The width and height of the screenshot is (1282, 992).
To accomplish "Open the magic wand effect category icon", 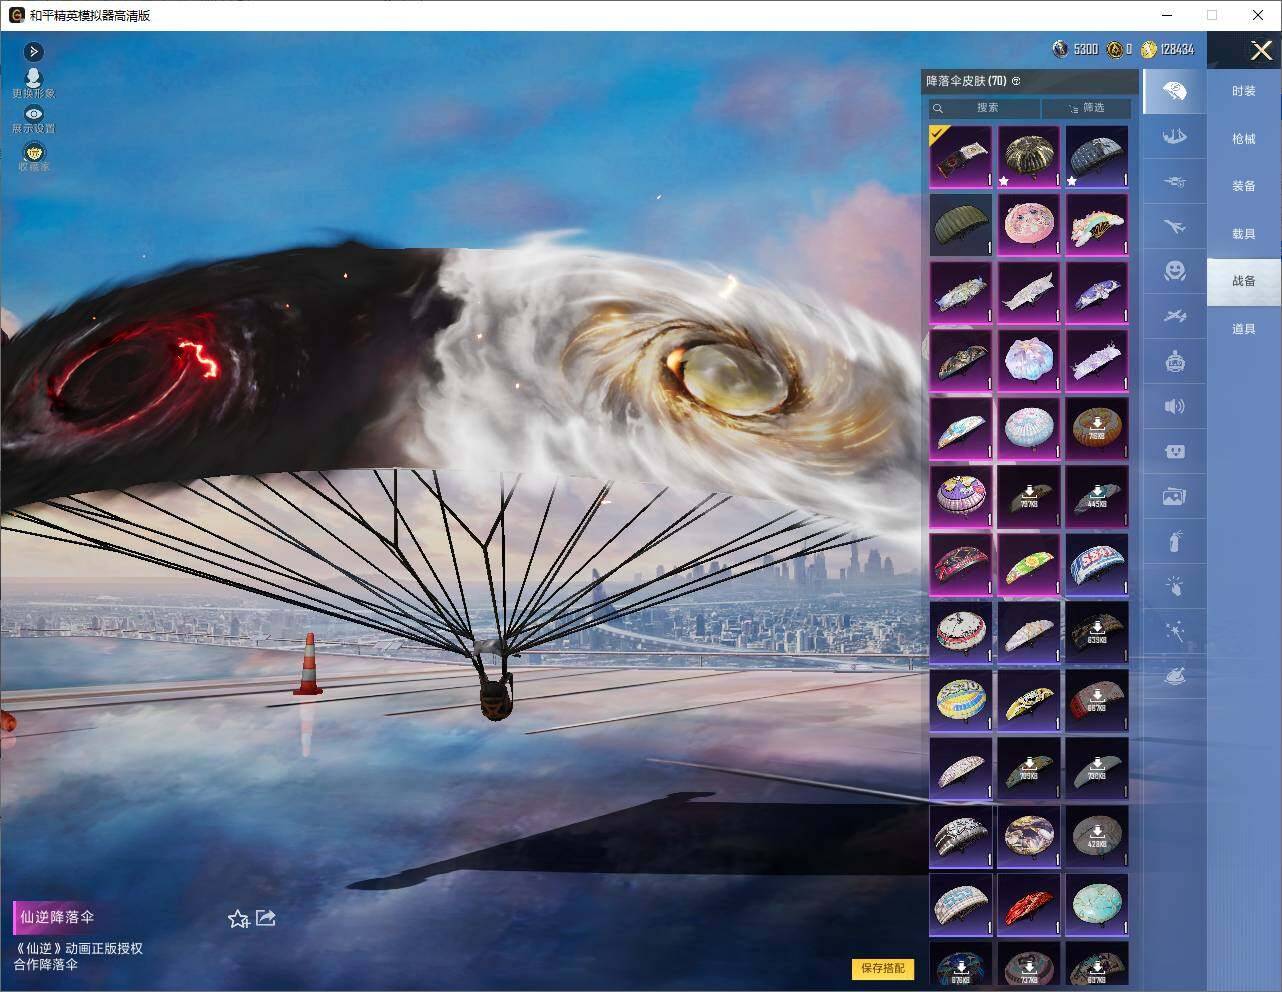I will point(1175,631).
